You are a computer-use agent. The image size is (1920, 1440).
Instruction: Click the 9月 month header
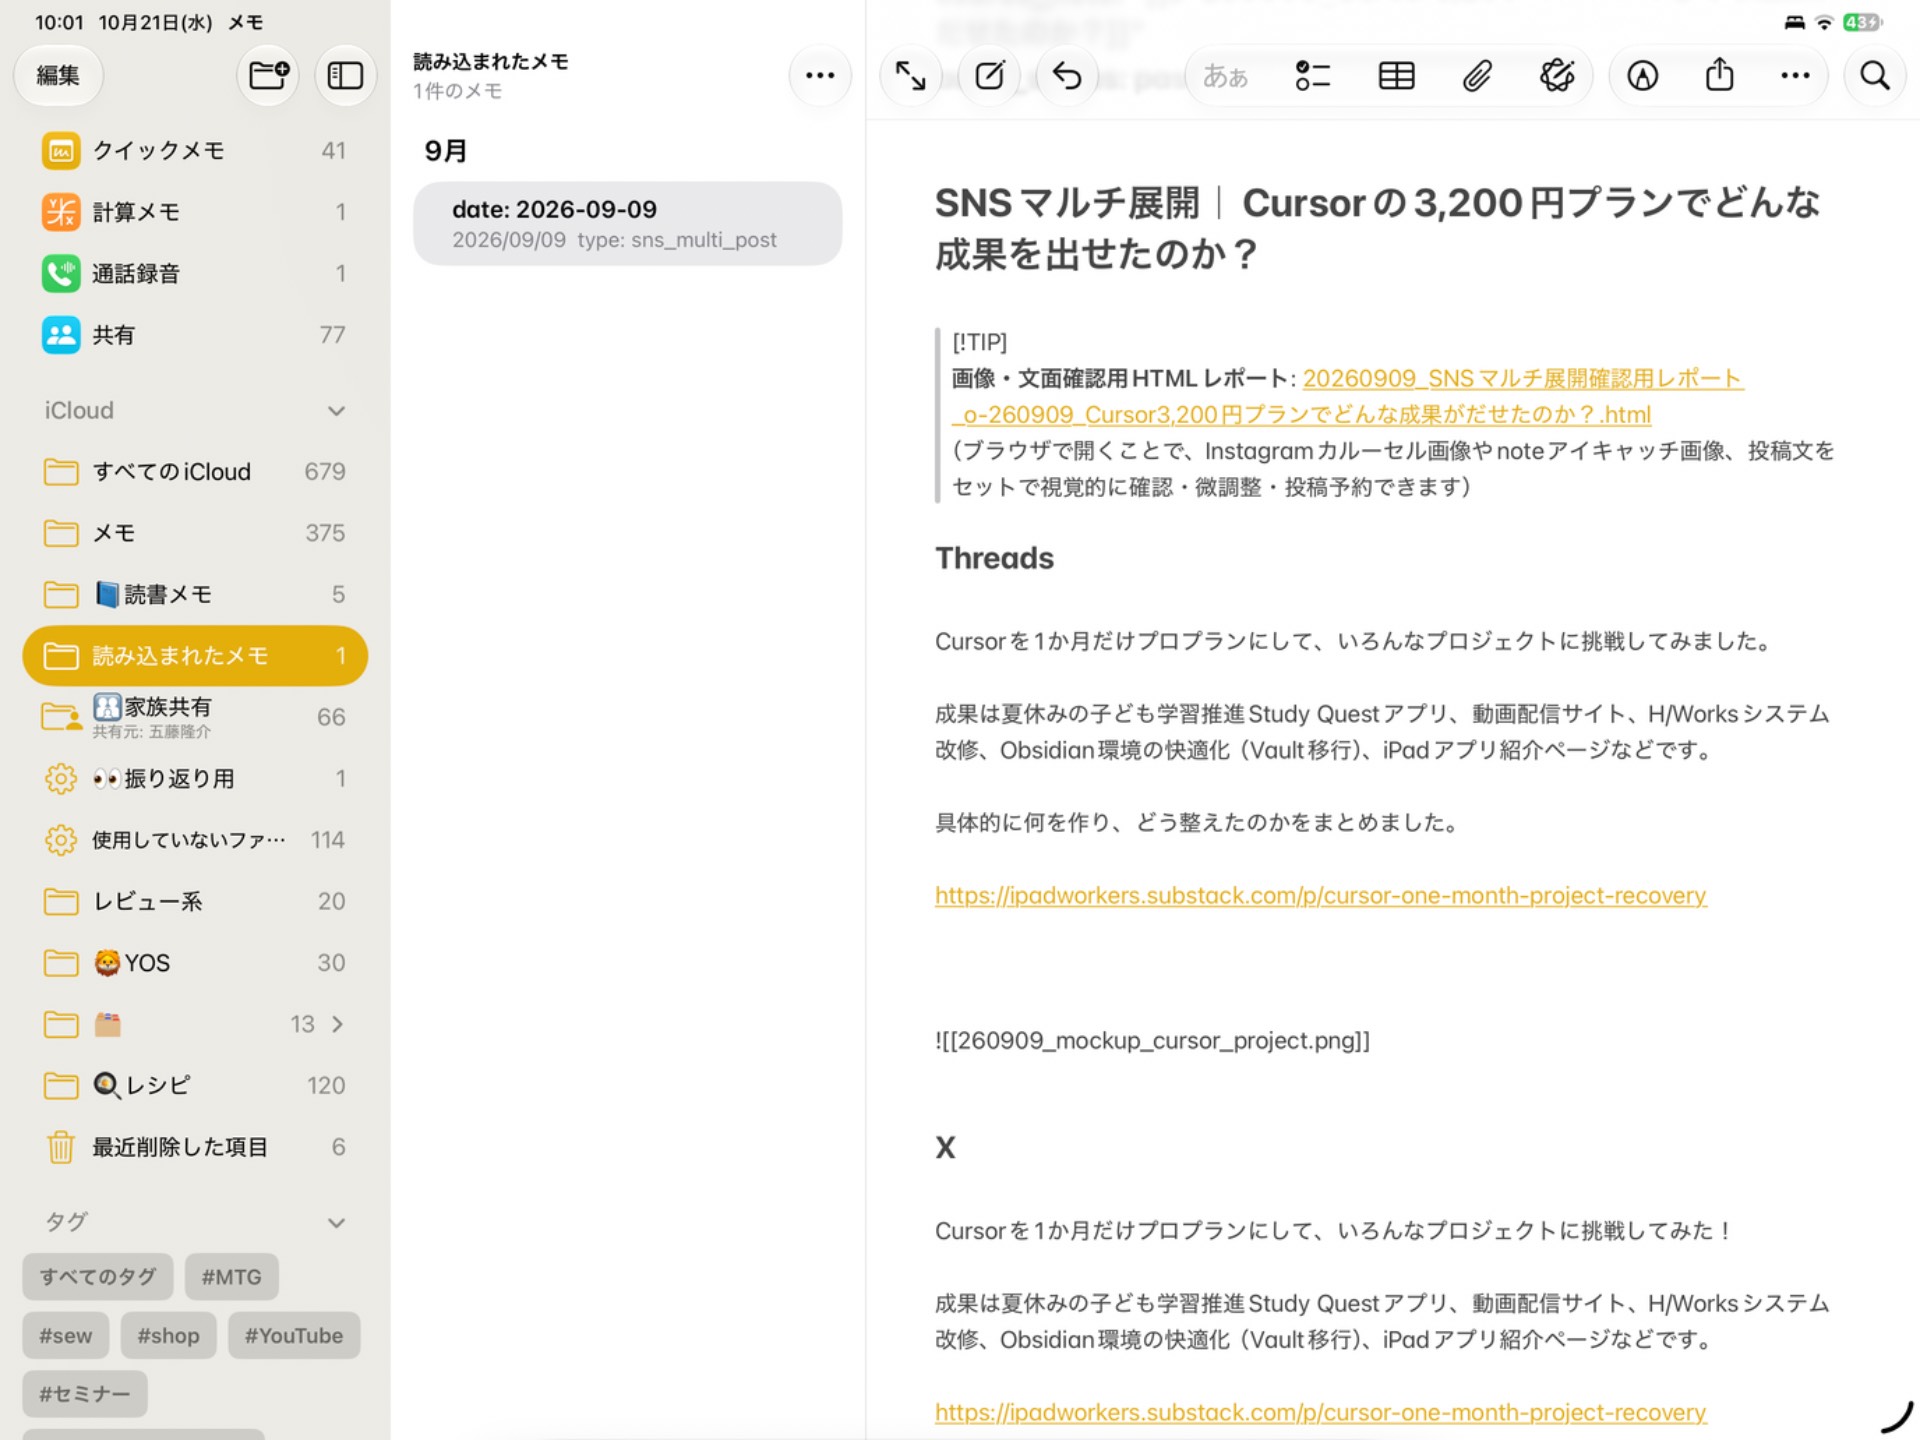pyautogui.click(x=446, y=151)
